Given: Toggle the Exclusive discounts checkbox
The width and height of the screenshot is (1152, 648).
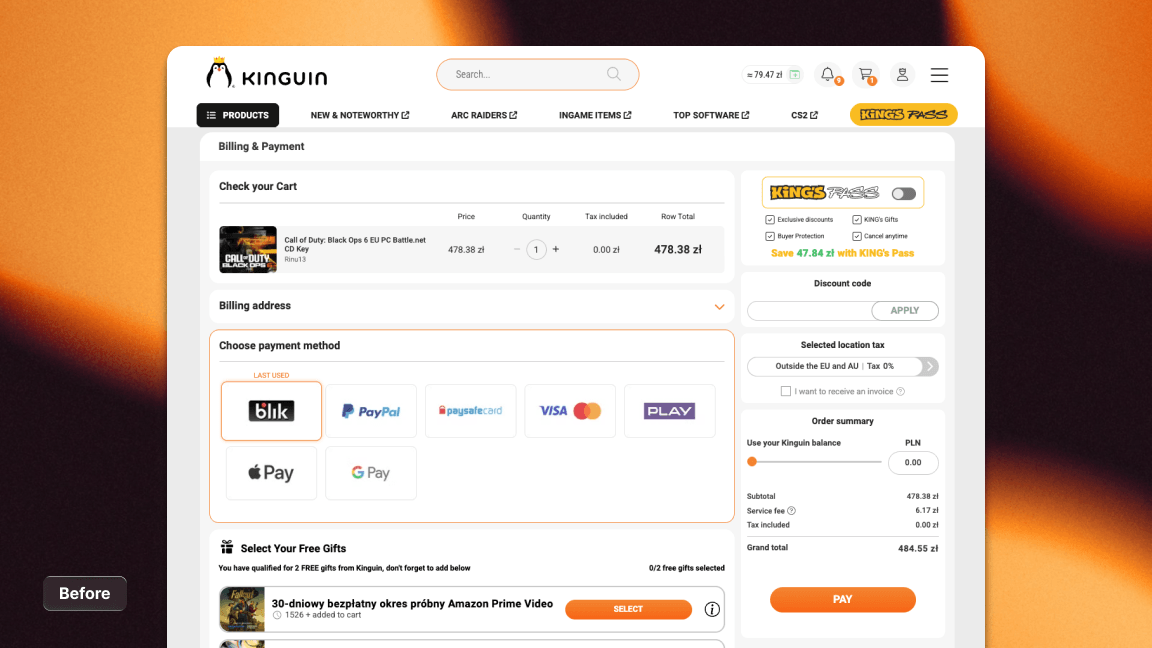Looking at the screenshot, I should pyautogui.click(x=770, y=220).
